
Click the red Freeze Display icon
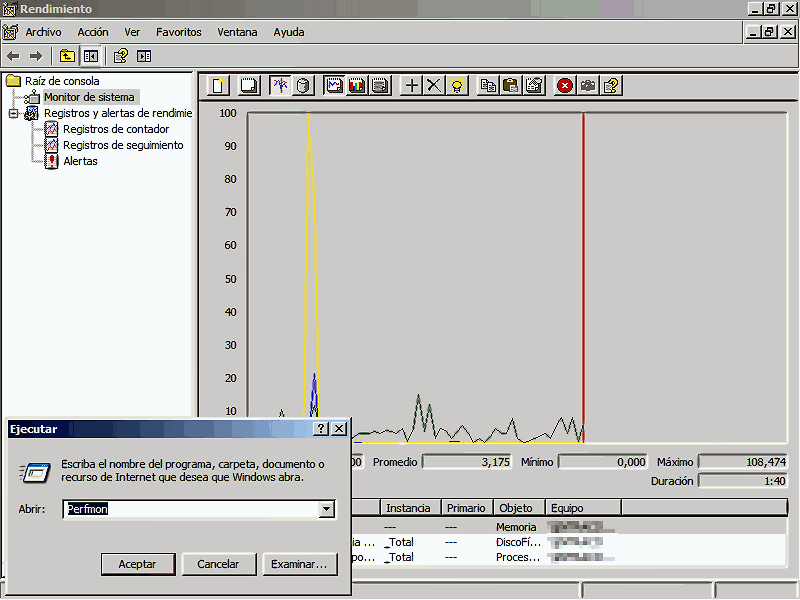565,85
